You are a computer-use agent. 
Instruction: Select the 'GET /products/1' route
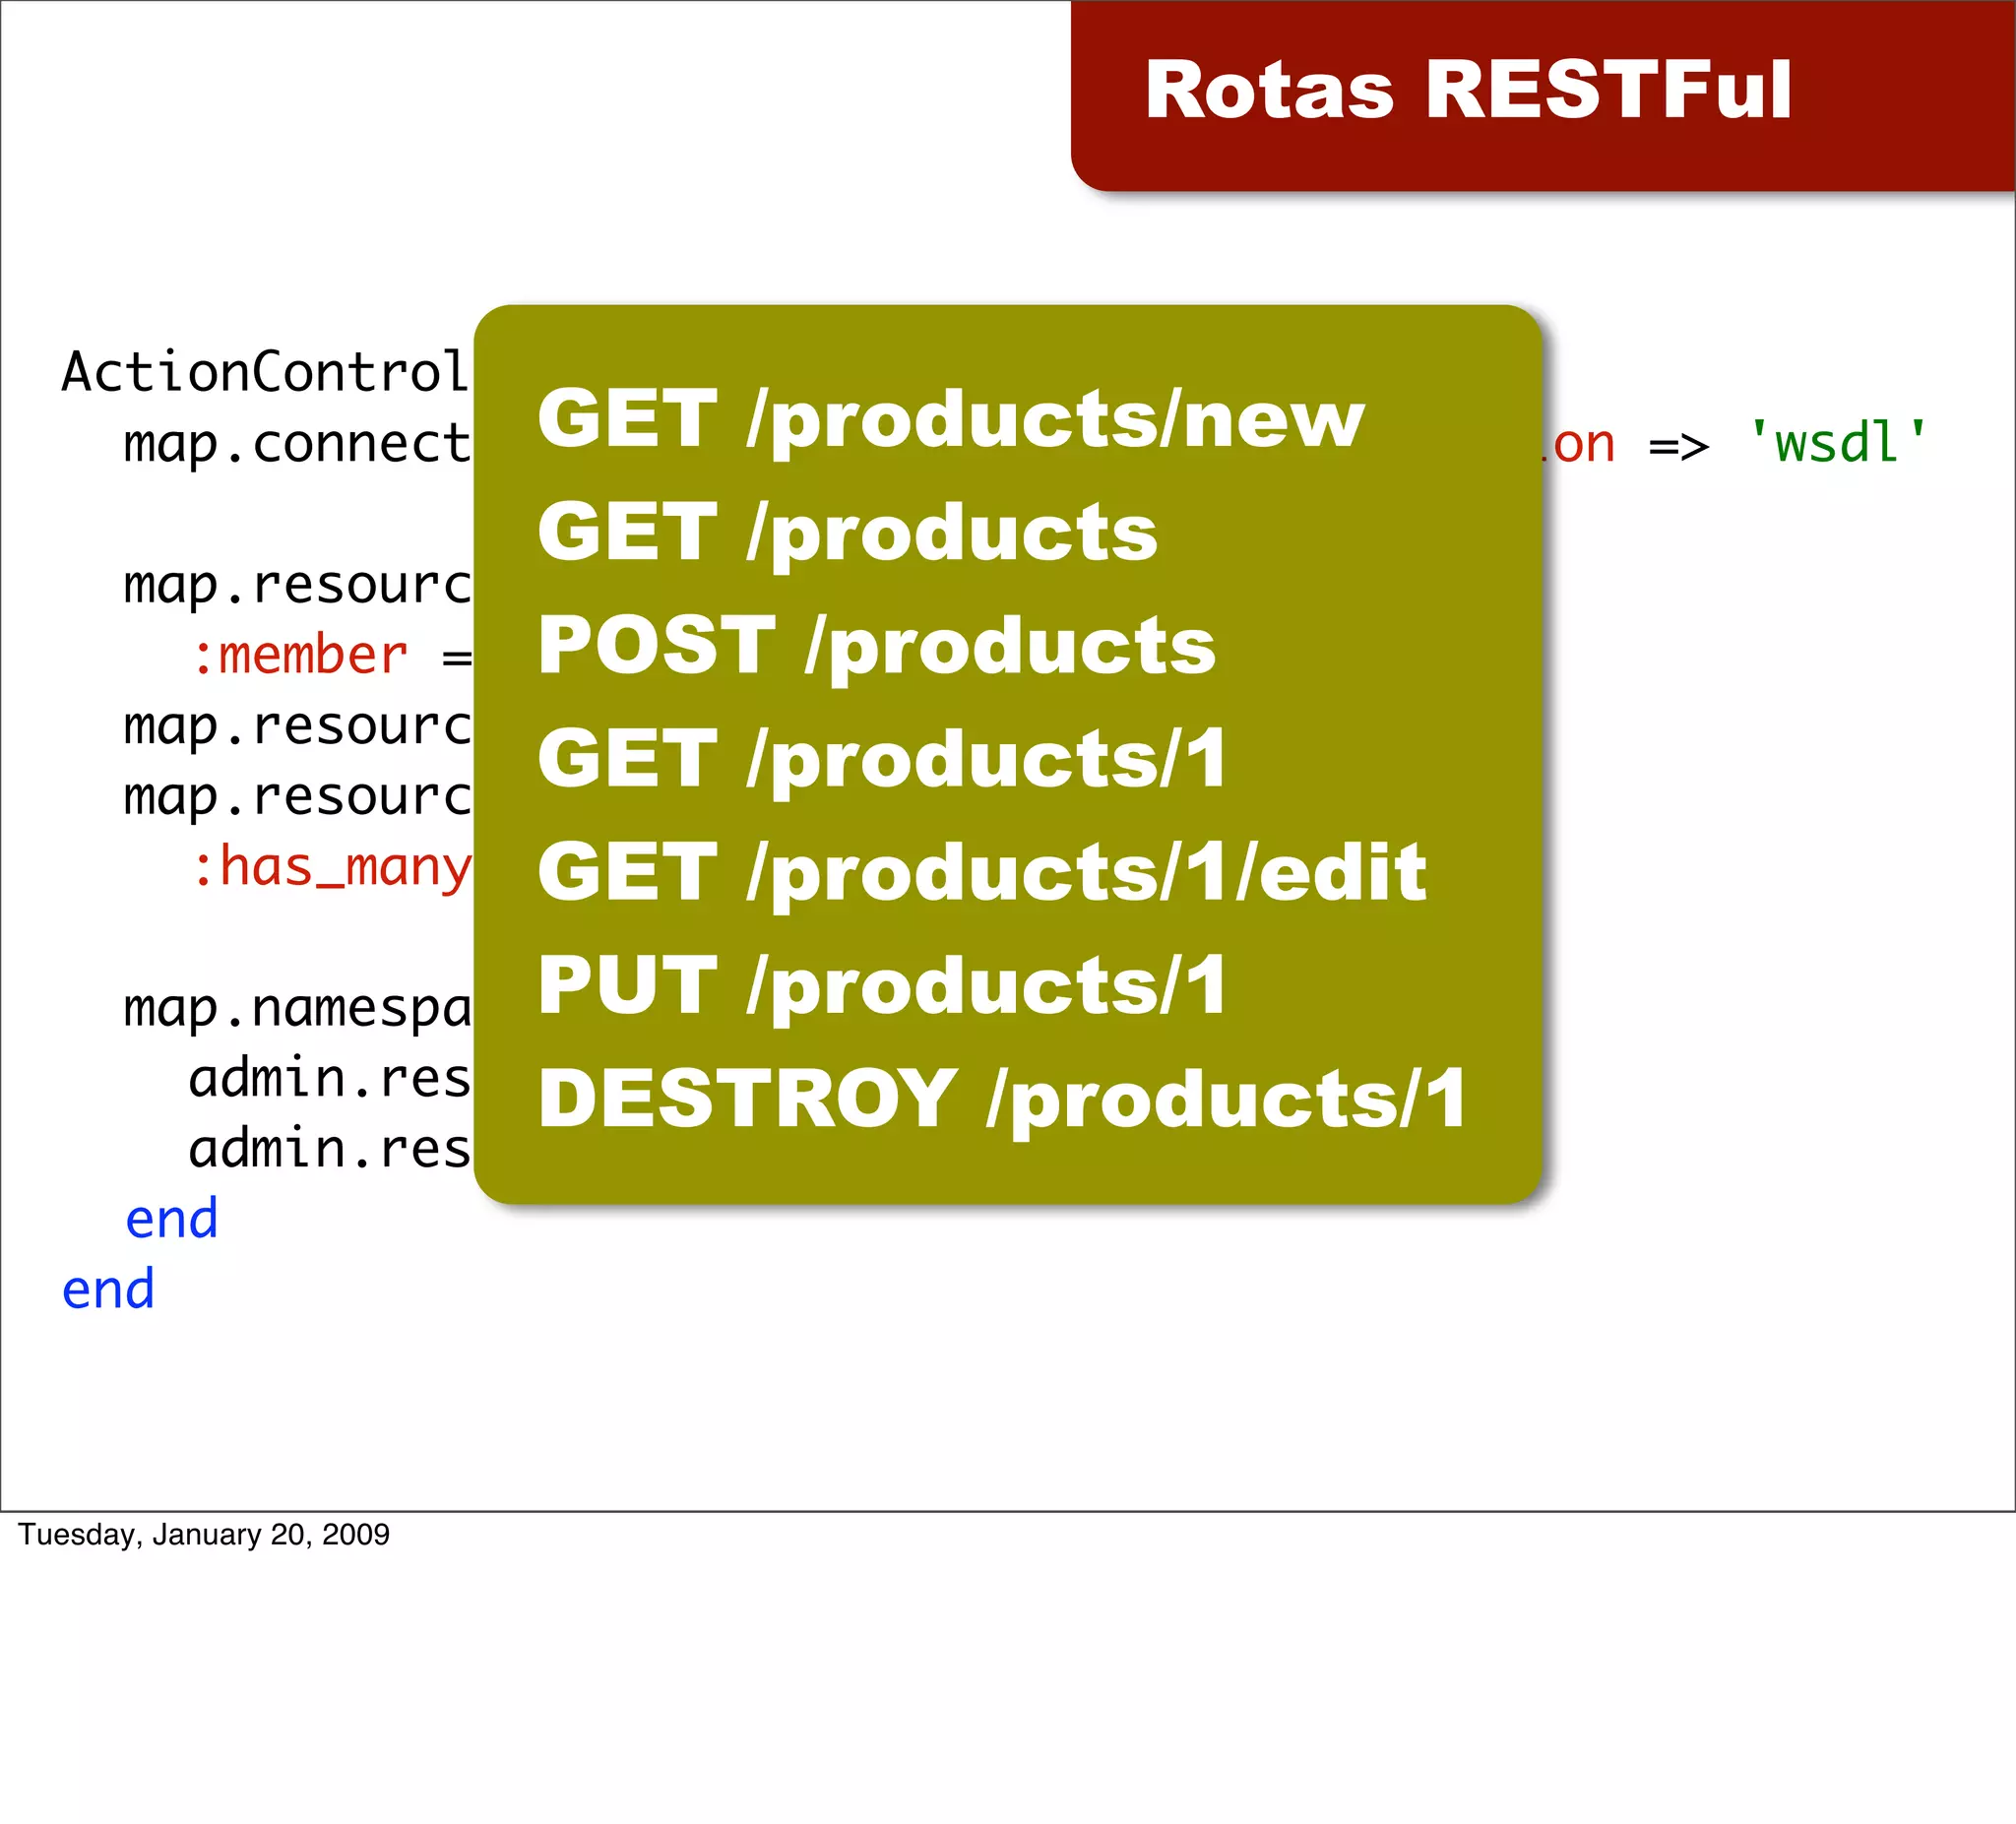(x=882, y=759)
